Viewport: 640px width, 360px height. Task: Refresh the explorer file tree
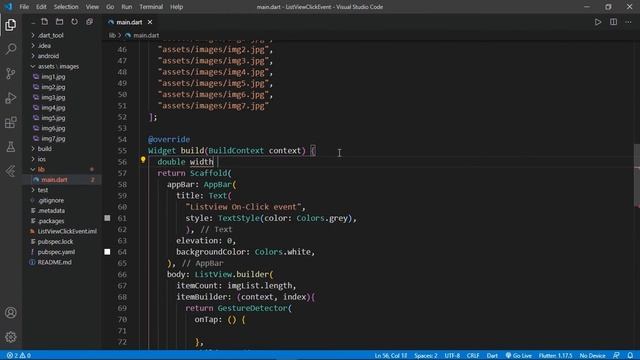[74, 22]
